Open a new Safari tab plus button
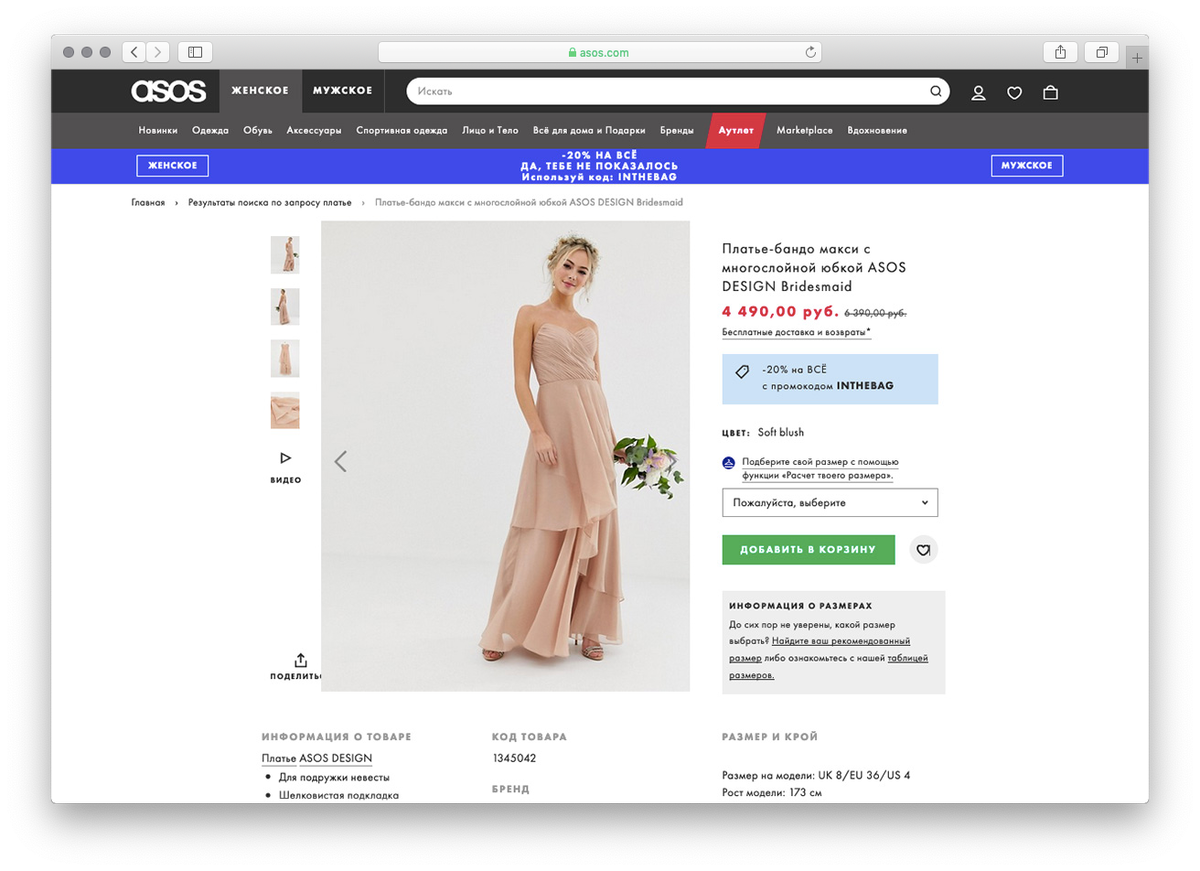The height and width of the screenshot is (871, 1200). point(1137,57)
